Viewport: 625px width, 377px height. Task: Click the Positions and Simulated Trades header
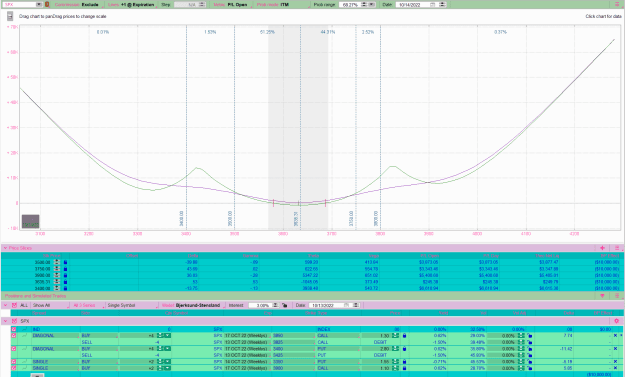[35, 296]
